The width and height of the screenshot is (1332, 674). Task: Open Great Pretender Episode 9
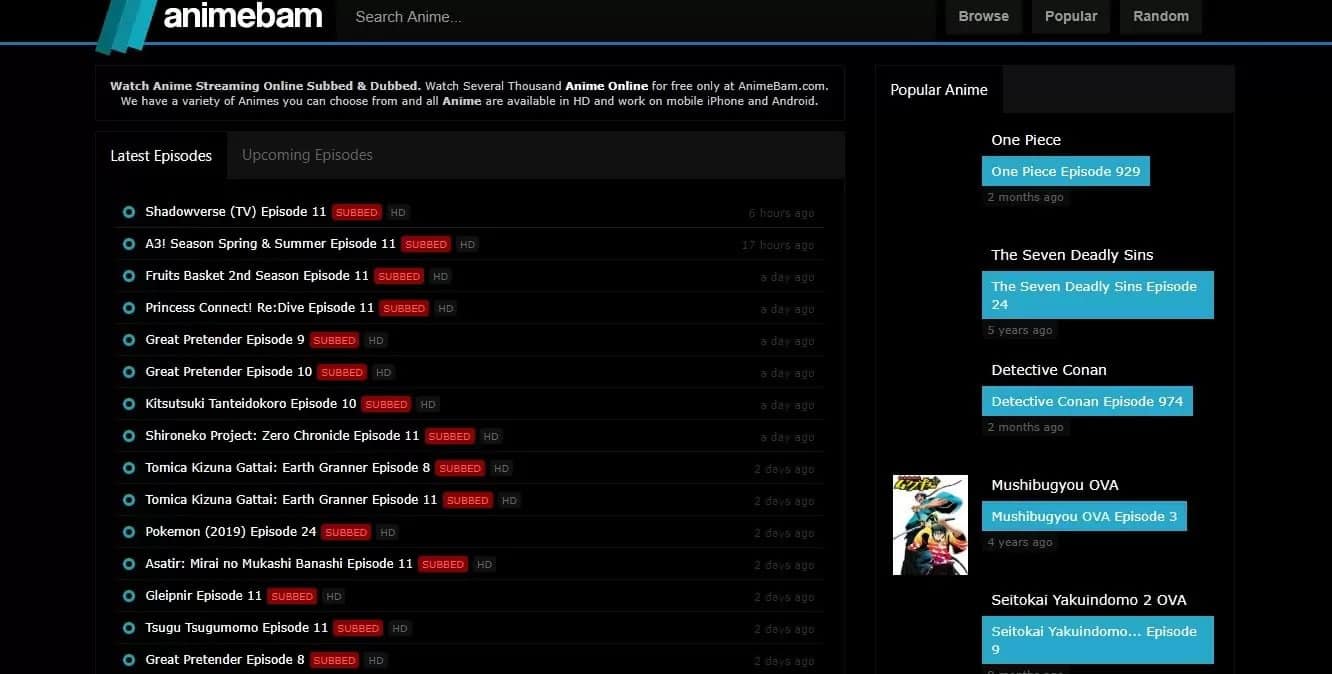tap(225, 340)
